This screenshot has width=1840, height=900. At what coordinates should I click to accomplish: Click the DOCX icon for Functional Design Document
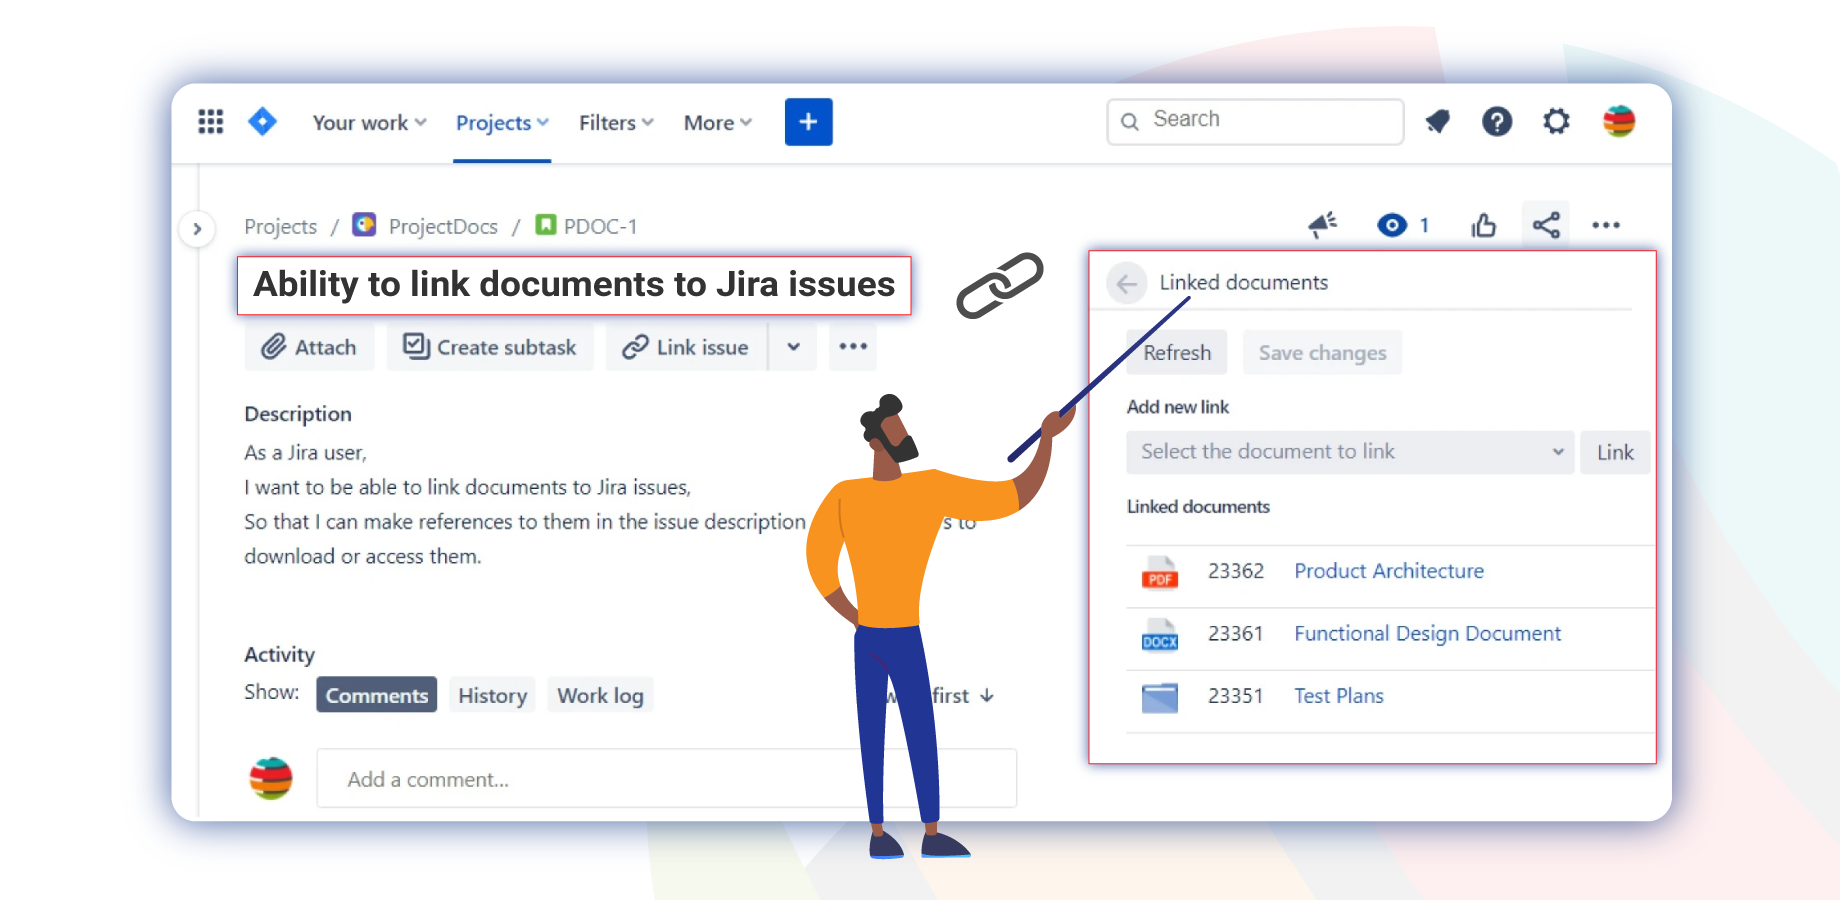coord(1160,635)
